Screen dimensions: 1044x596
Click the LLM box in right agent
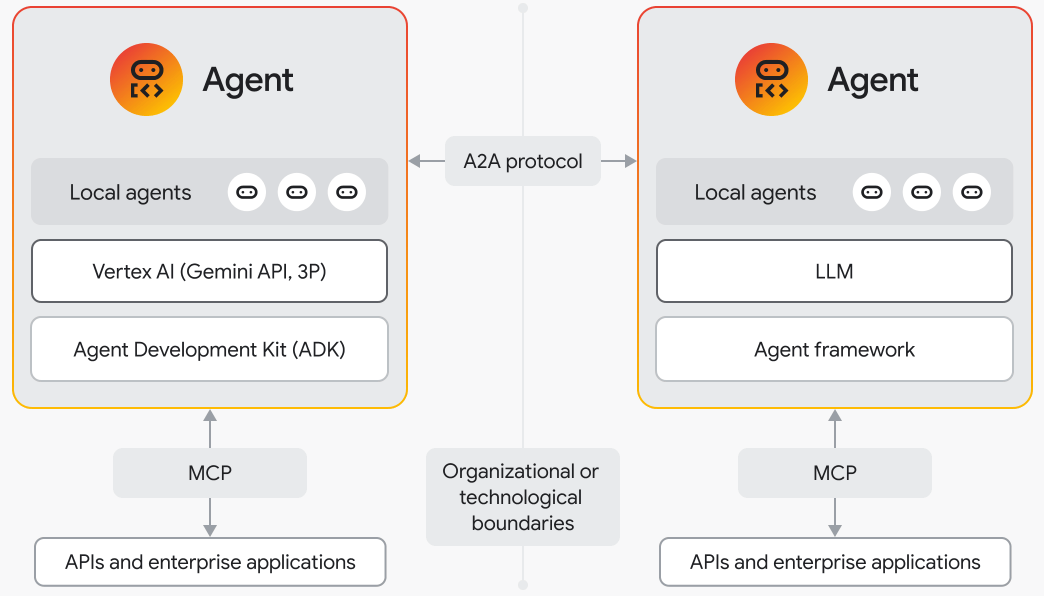click(834, 271)
